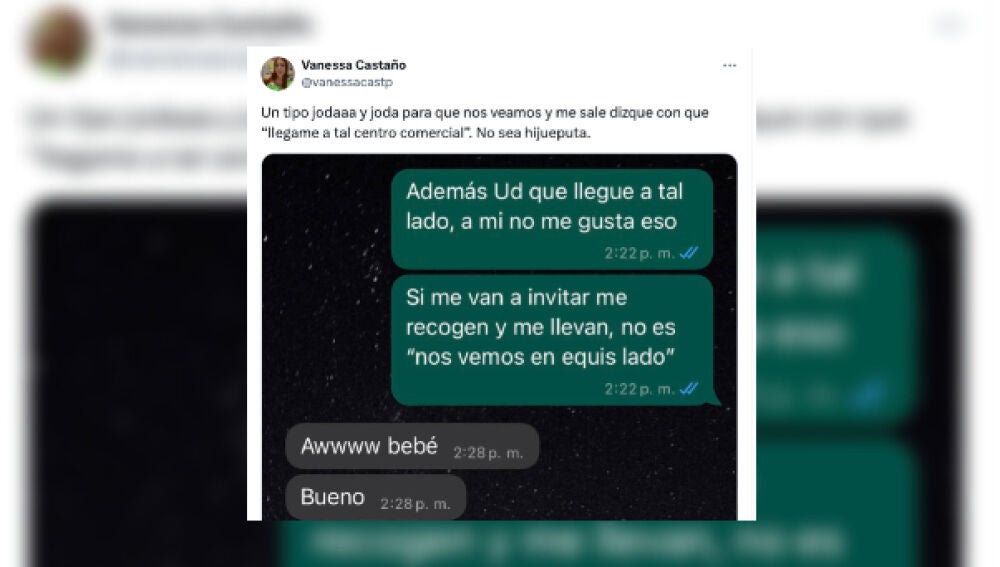
Task: Click the blurred profile avatar in background header
Action: click(x=59, y=40)
